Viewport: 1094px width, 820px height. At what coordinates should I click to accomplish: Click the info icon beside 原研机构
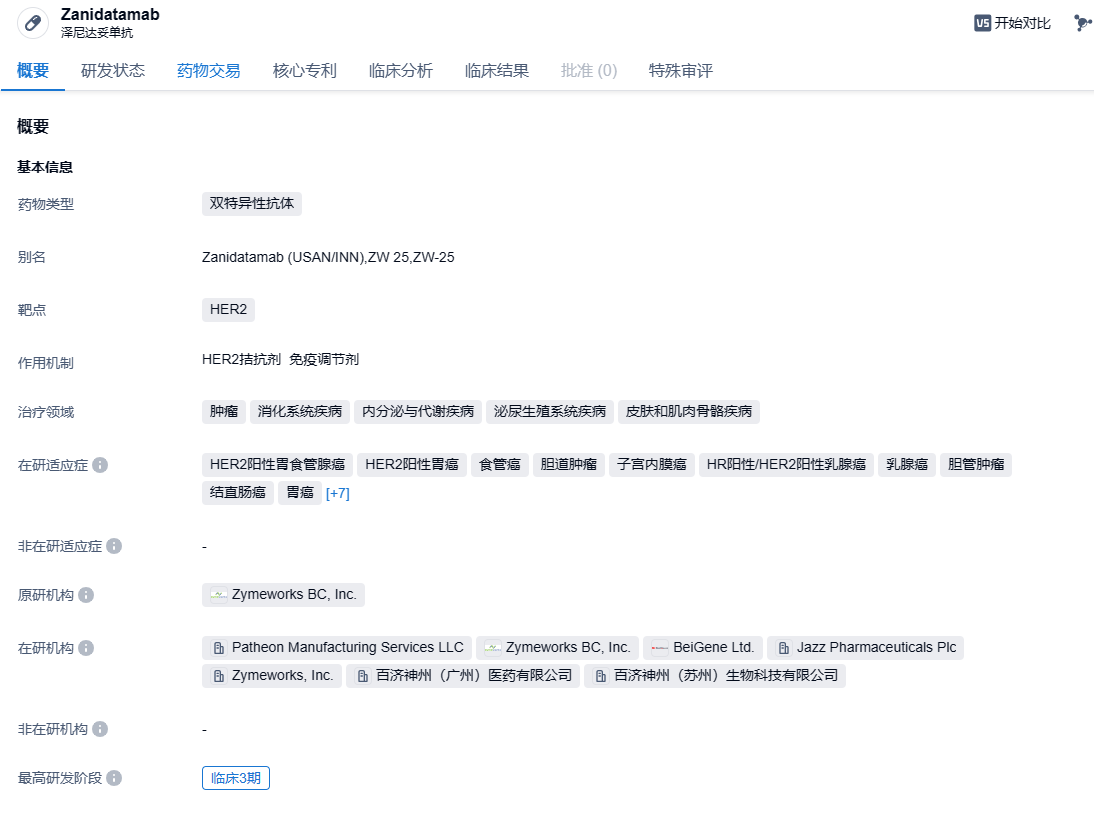[x=86, y=596]
